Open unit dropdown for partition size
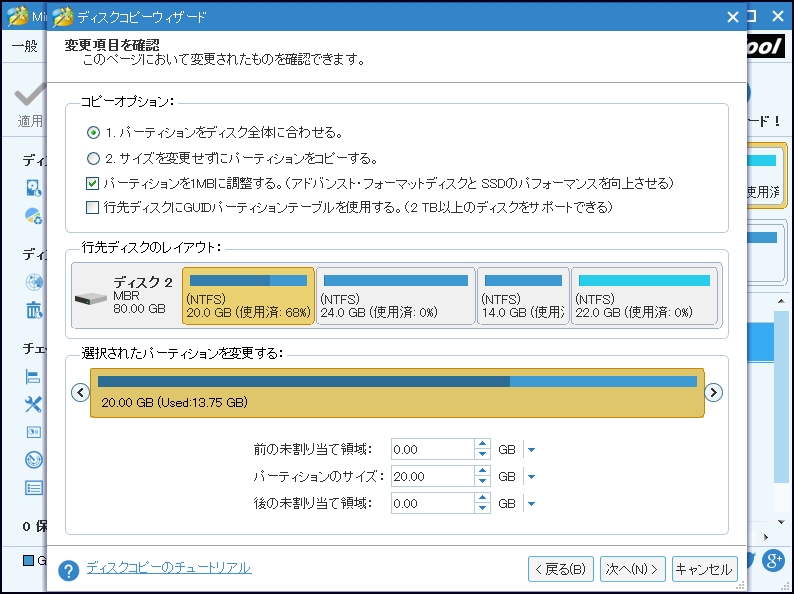The width and height of the screenshot is (794, 594). coord(531,477)
